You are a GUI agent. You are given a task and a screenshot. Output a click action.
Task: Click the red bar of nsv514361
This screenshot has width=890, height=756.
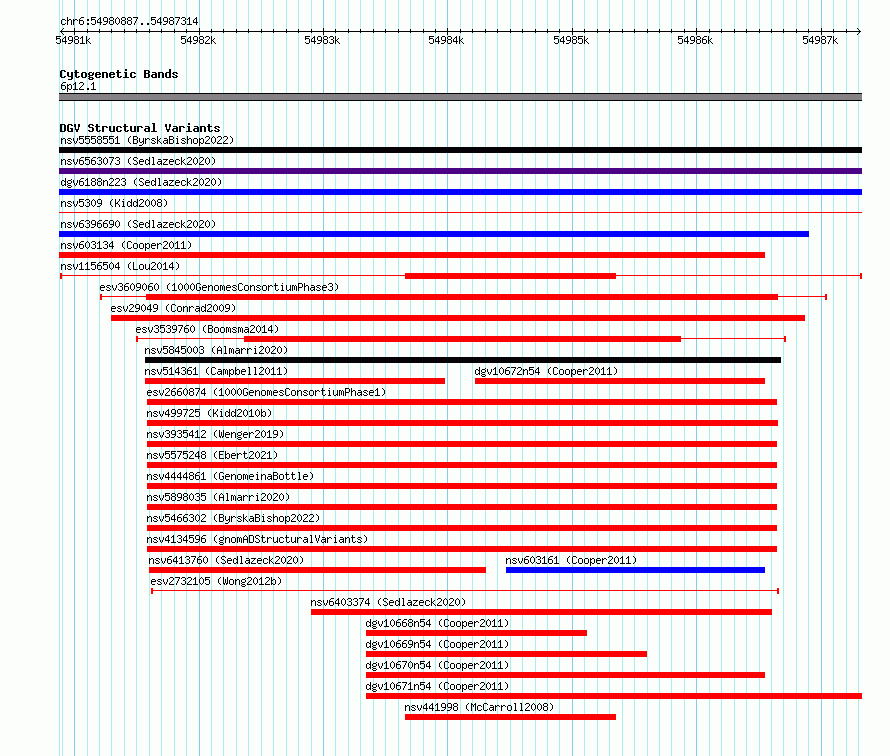click(x=295, y=381)
